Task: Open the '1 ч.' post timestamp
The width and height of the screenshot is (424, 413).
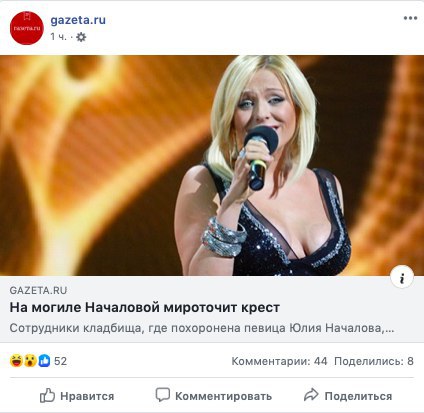Action: [58, 37]
